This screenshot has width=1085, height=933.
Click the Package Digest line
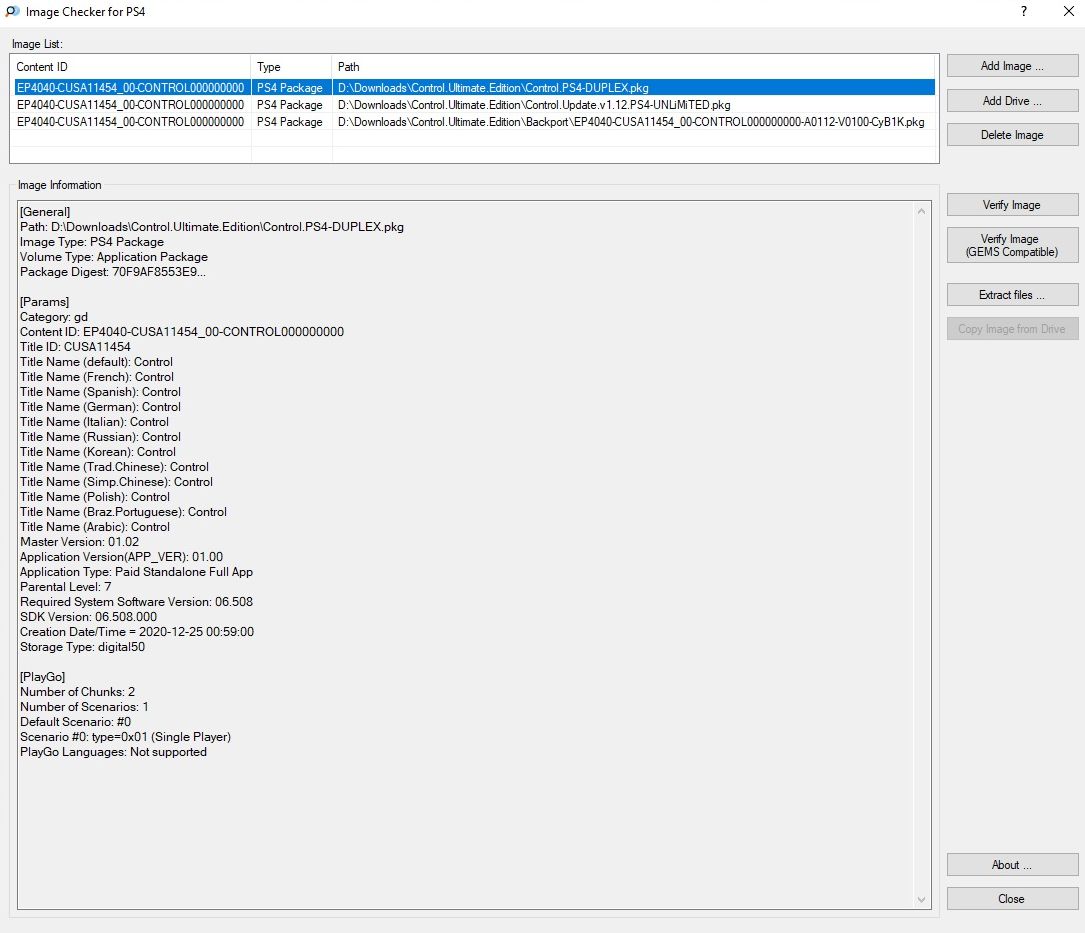click(113, 272)
